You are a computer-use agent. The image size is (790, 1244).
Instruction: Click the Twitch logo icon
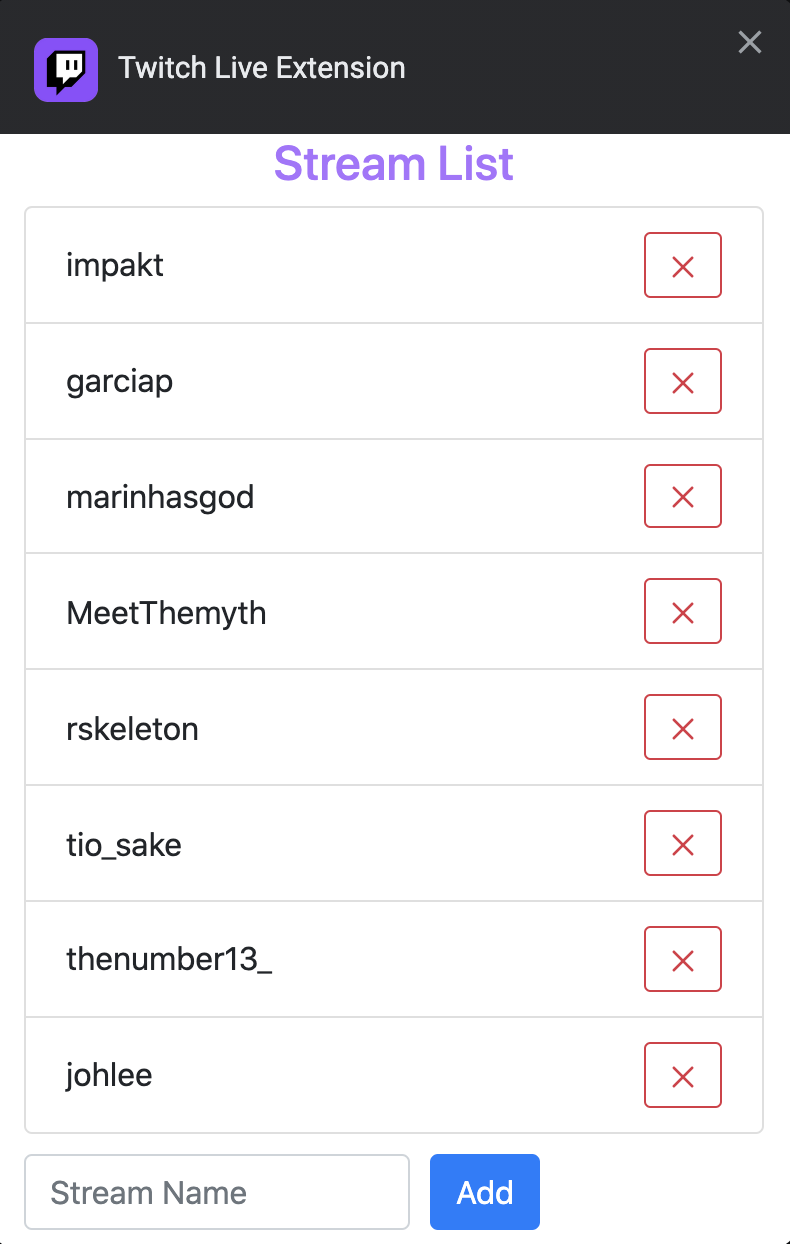[x=66, y=69]
